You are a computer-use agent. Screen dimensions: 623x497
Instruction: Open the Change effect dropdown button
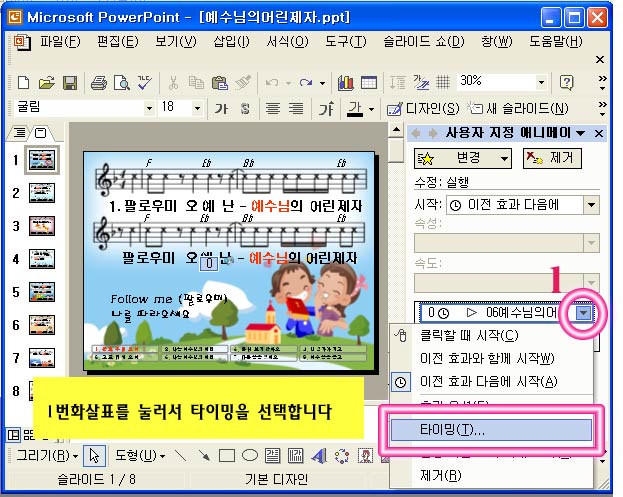pos(463,159)
